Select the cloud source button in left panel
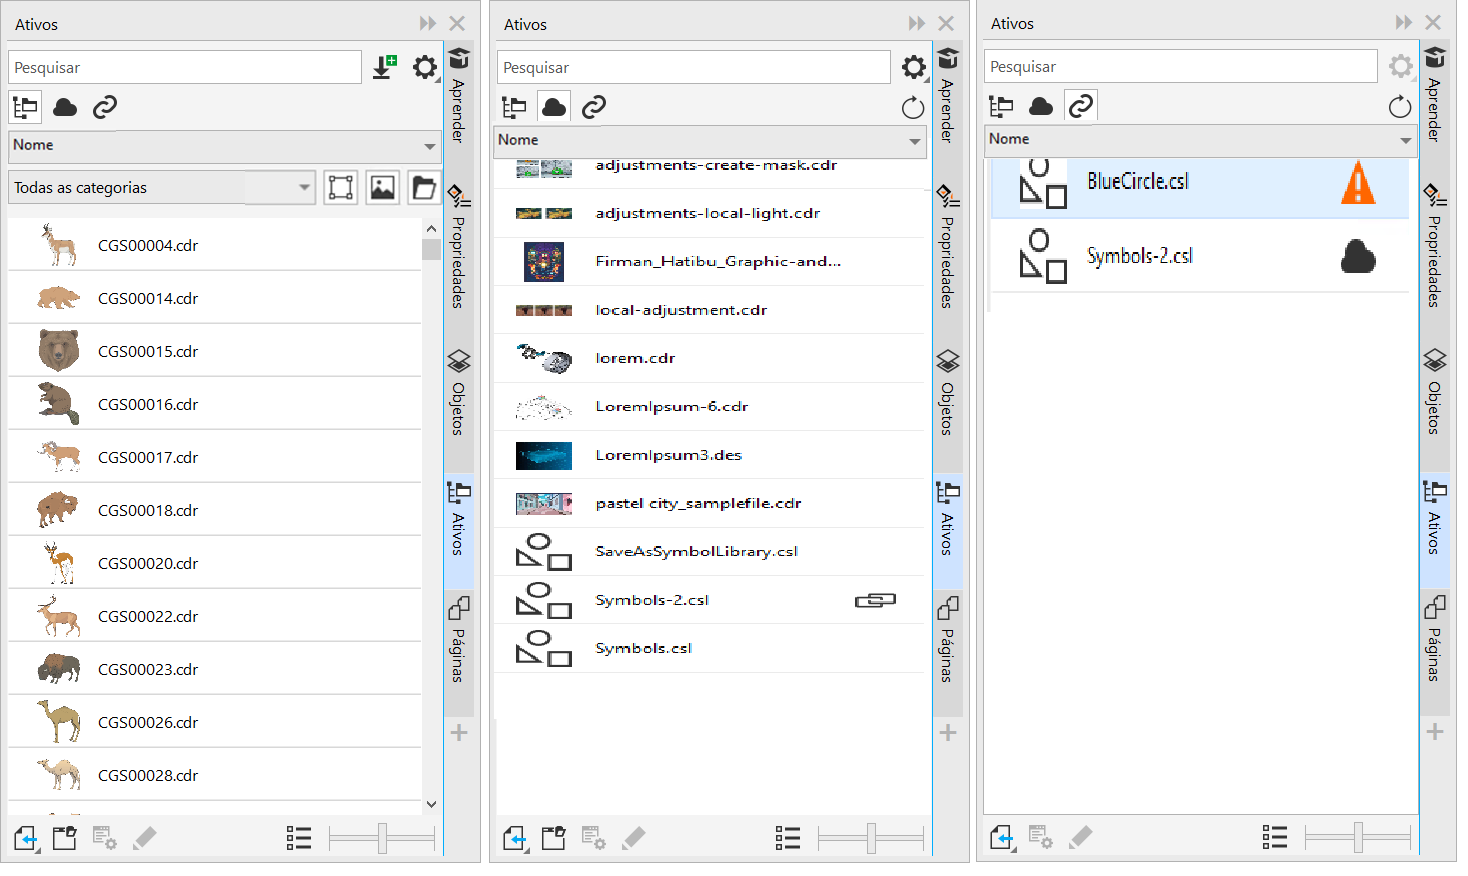 pyautogui.click(x=65, y=107)
